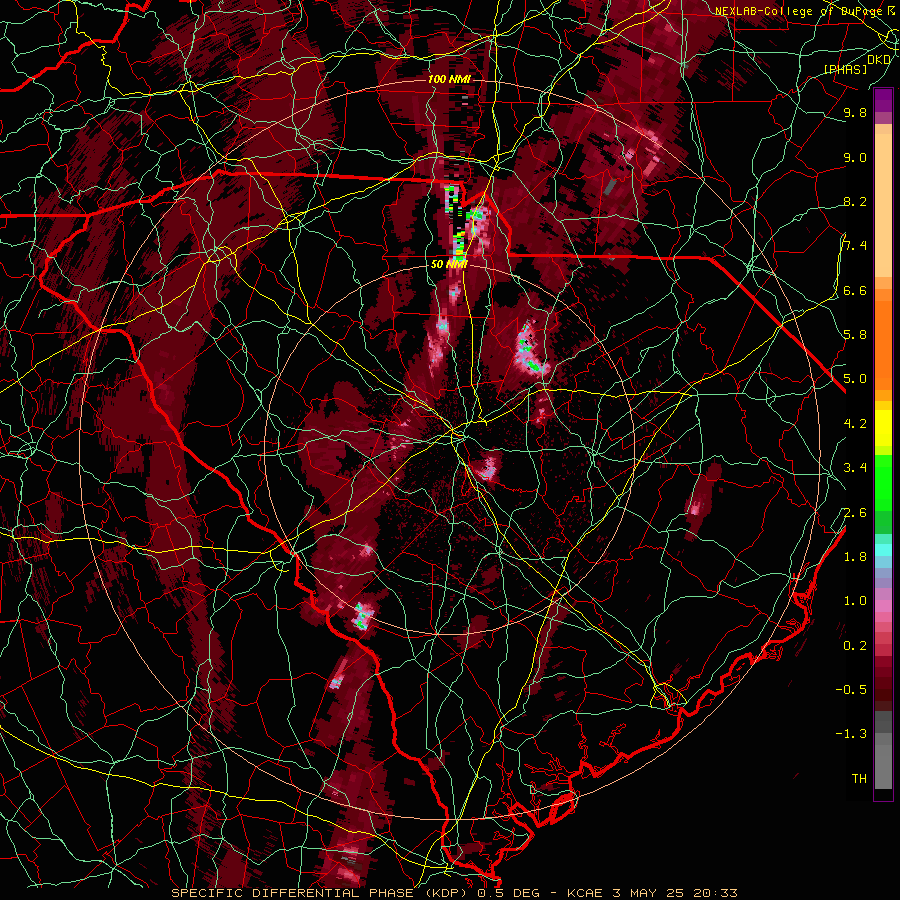Pick the peach band of the color scale
This screenshot has height=900, width=900.
click(883, 207)
